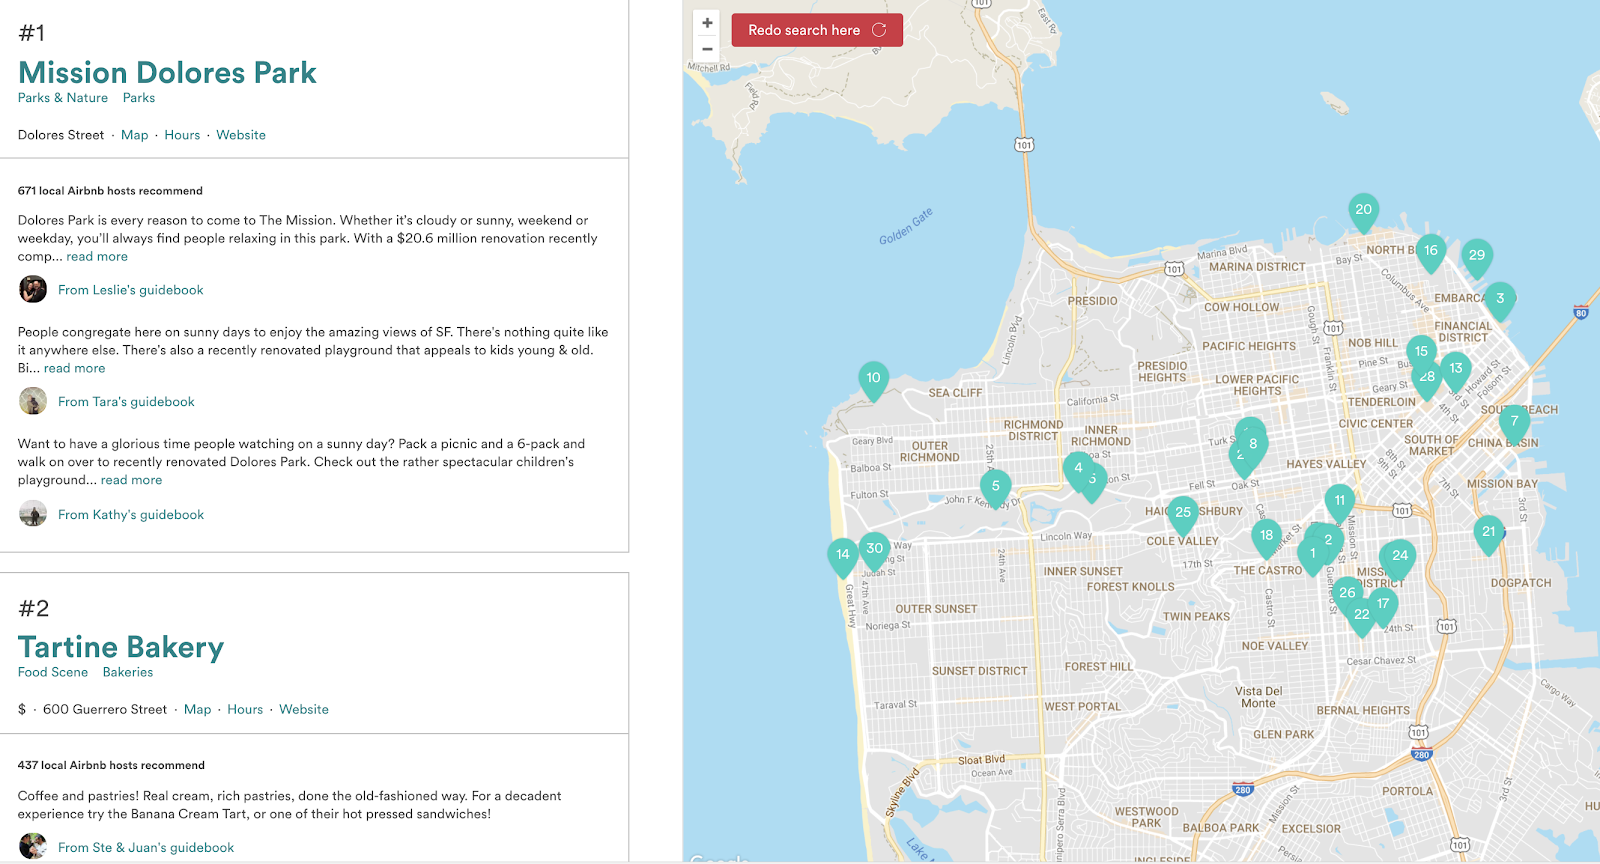Open From Ste & Juan's guidebook
The width and height of the screenshot is (1600, 864).
tap(146, 848)
